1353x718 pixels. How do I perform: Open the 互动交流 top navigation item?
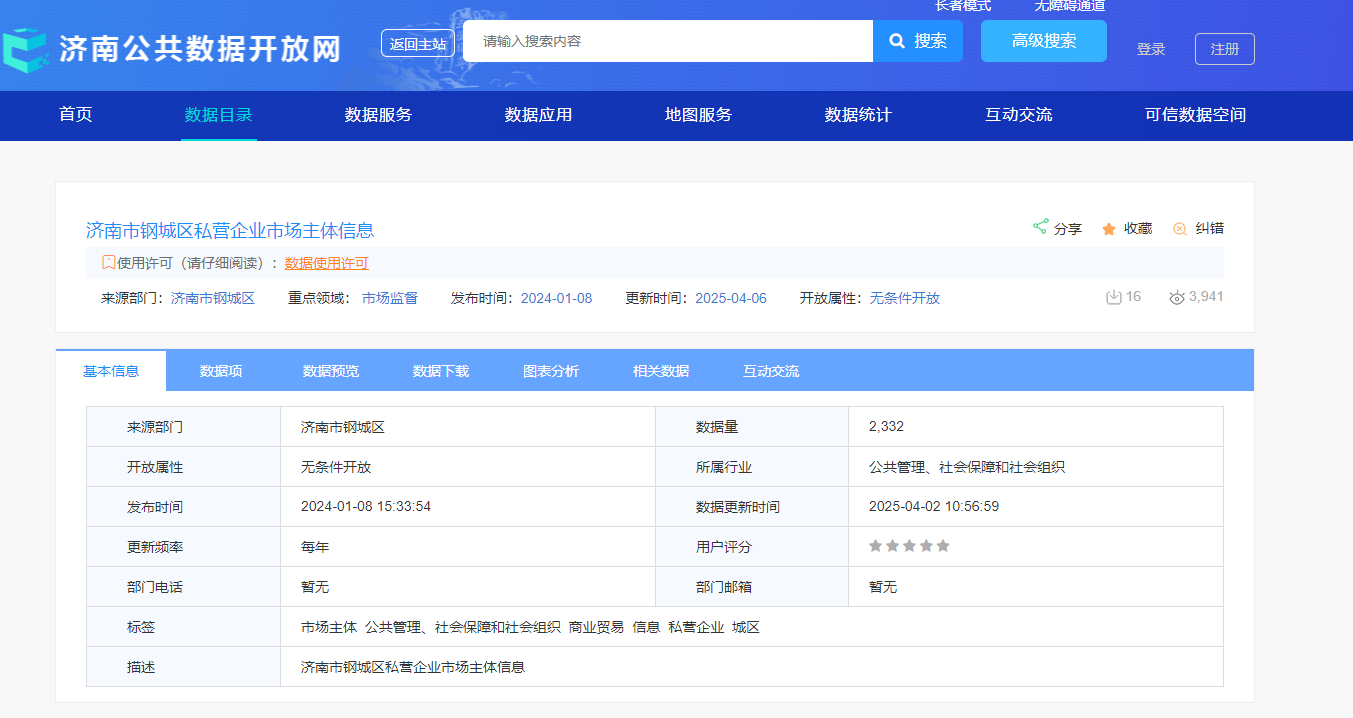pyautogui.click(x=1019, y=115)
